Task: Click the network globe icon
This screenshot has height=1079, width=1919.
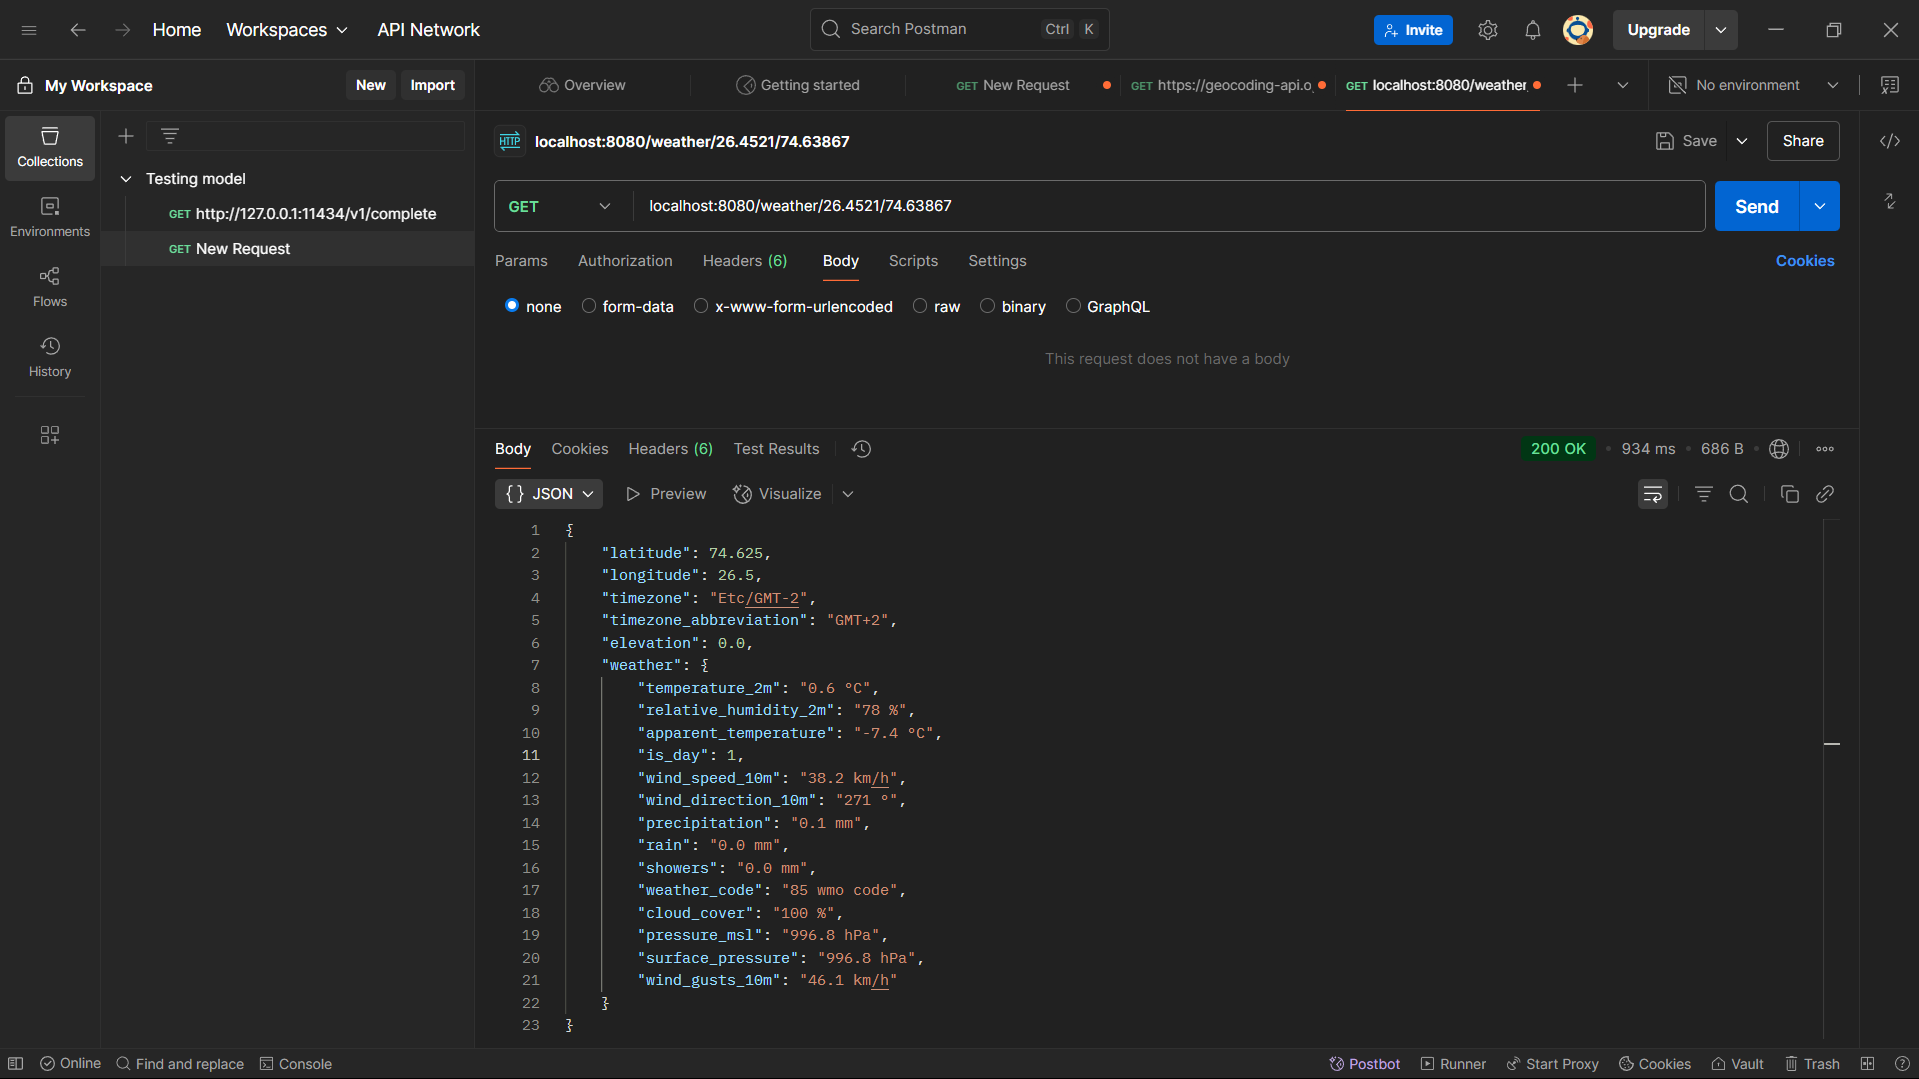Action: [x=1779, y=449]
